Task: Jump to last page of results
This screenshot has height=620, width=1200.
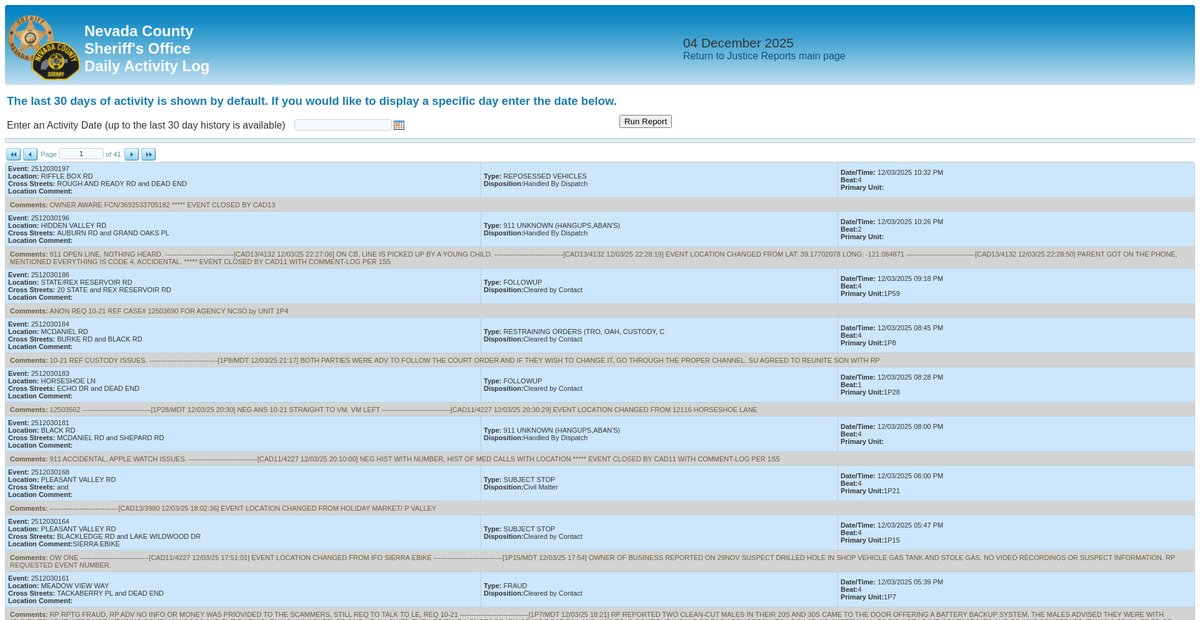Action: click(148, 154)
